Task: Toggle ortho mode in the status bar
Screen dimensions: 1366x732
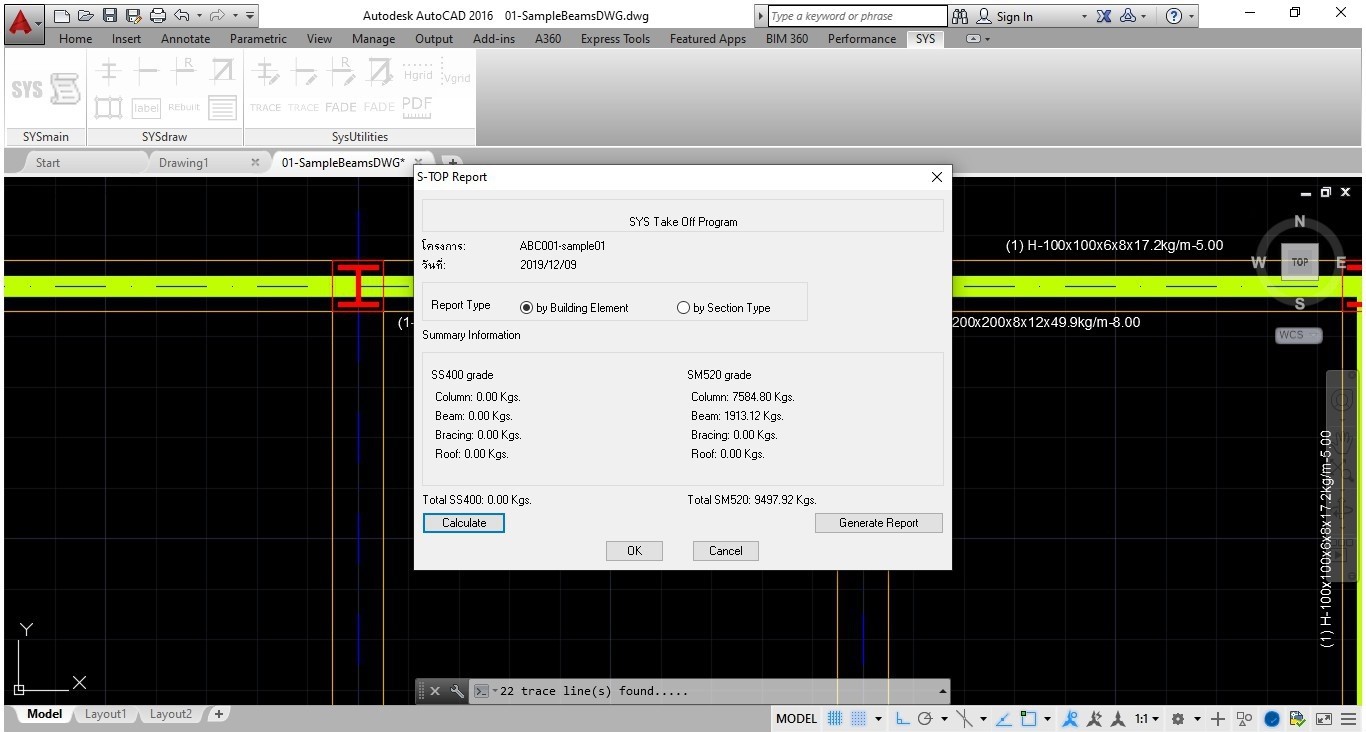Action: (x=902, y=718)
